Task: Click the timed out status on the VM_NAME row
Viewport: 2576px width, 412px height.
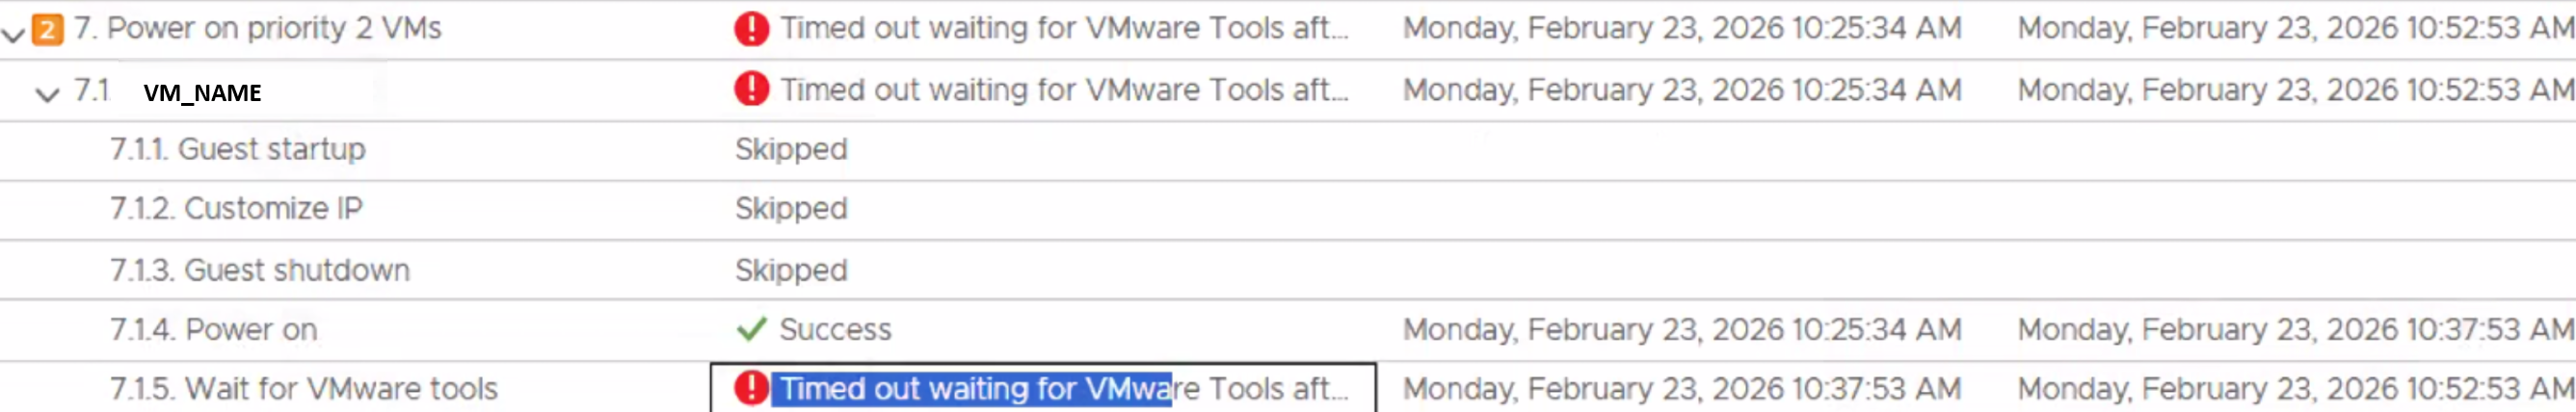Action: point(1064,90)
